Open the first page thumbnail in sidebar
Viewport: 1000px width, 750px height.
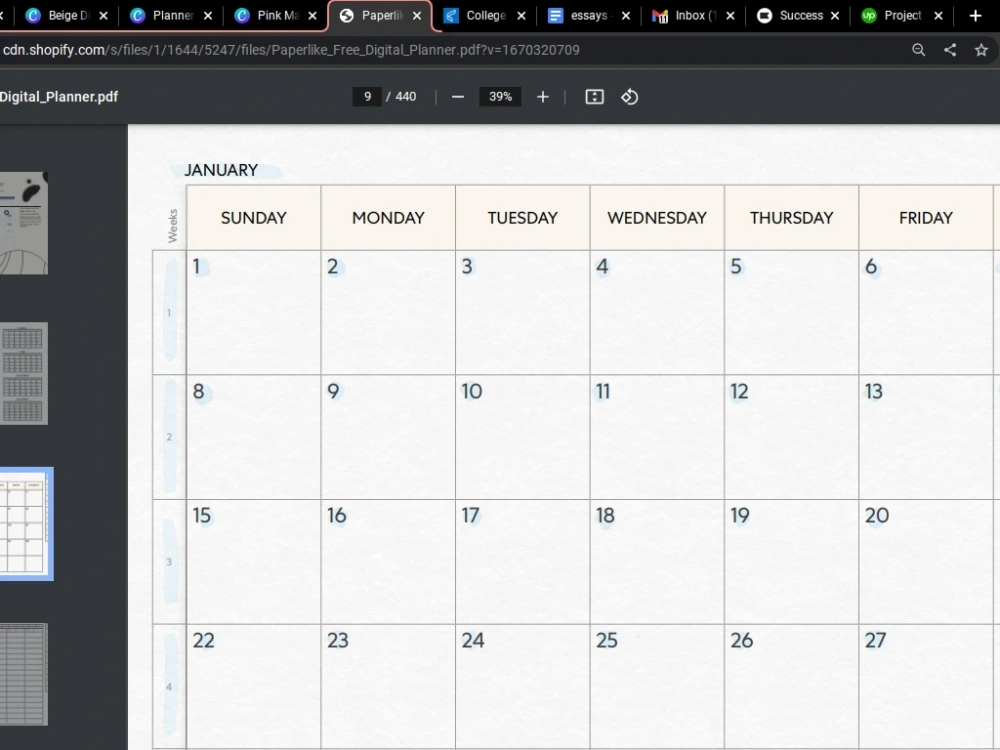tap(24, 223)
